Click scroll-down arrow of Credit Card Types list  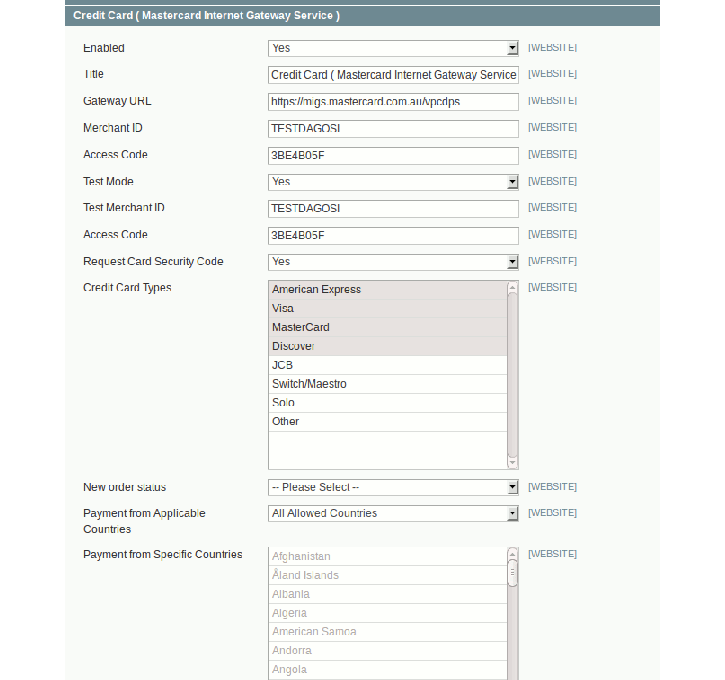pyautogui.click(x=512, y=463)
